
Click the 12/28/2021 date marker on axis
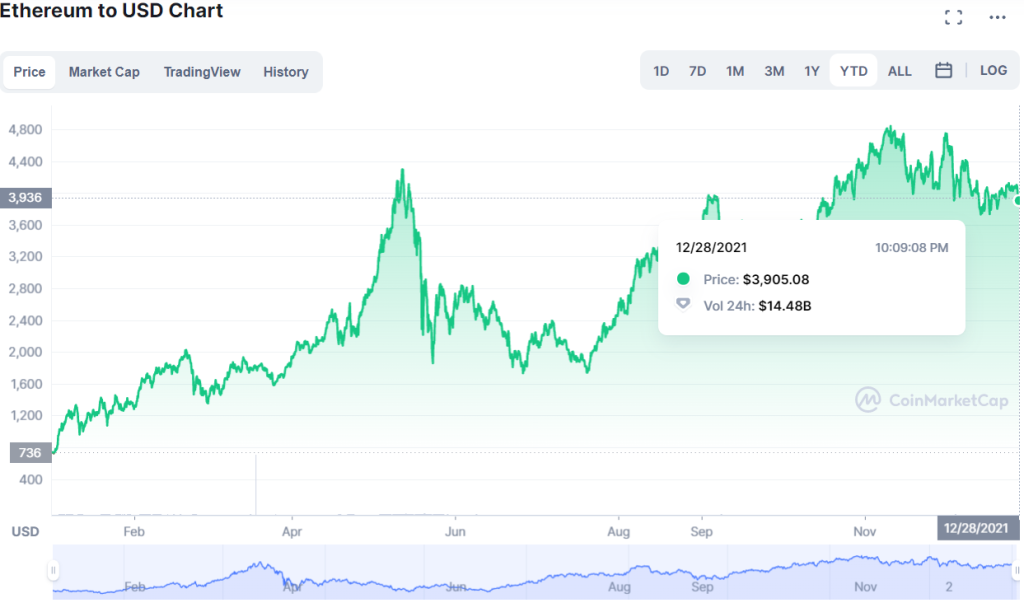tap(976, 528)
